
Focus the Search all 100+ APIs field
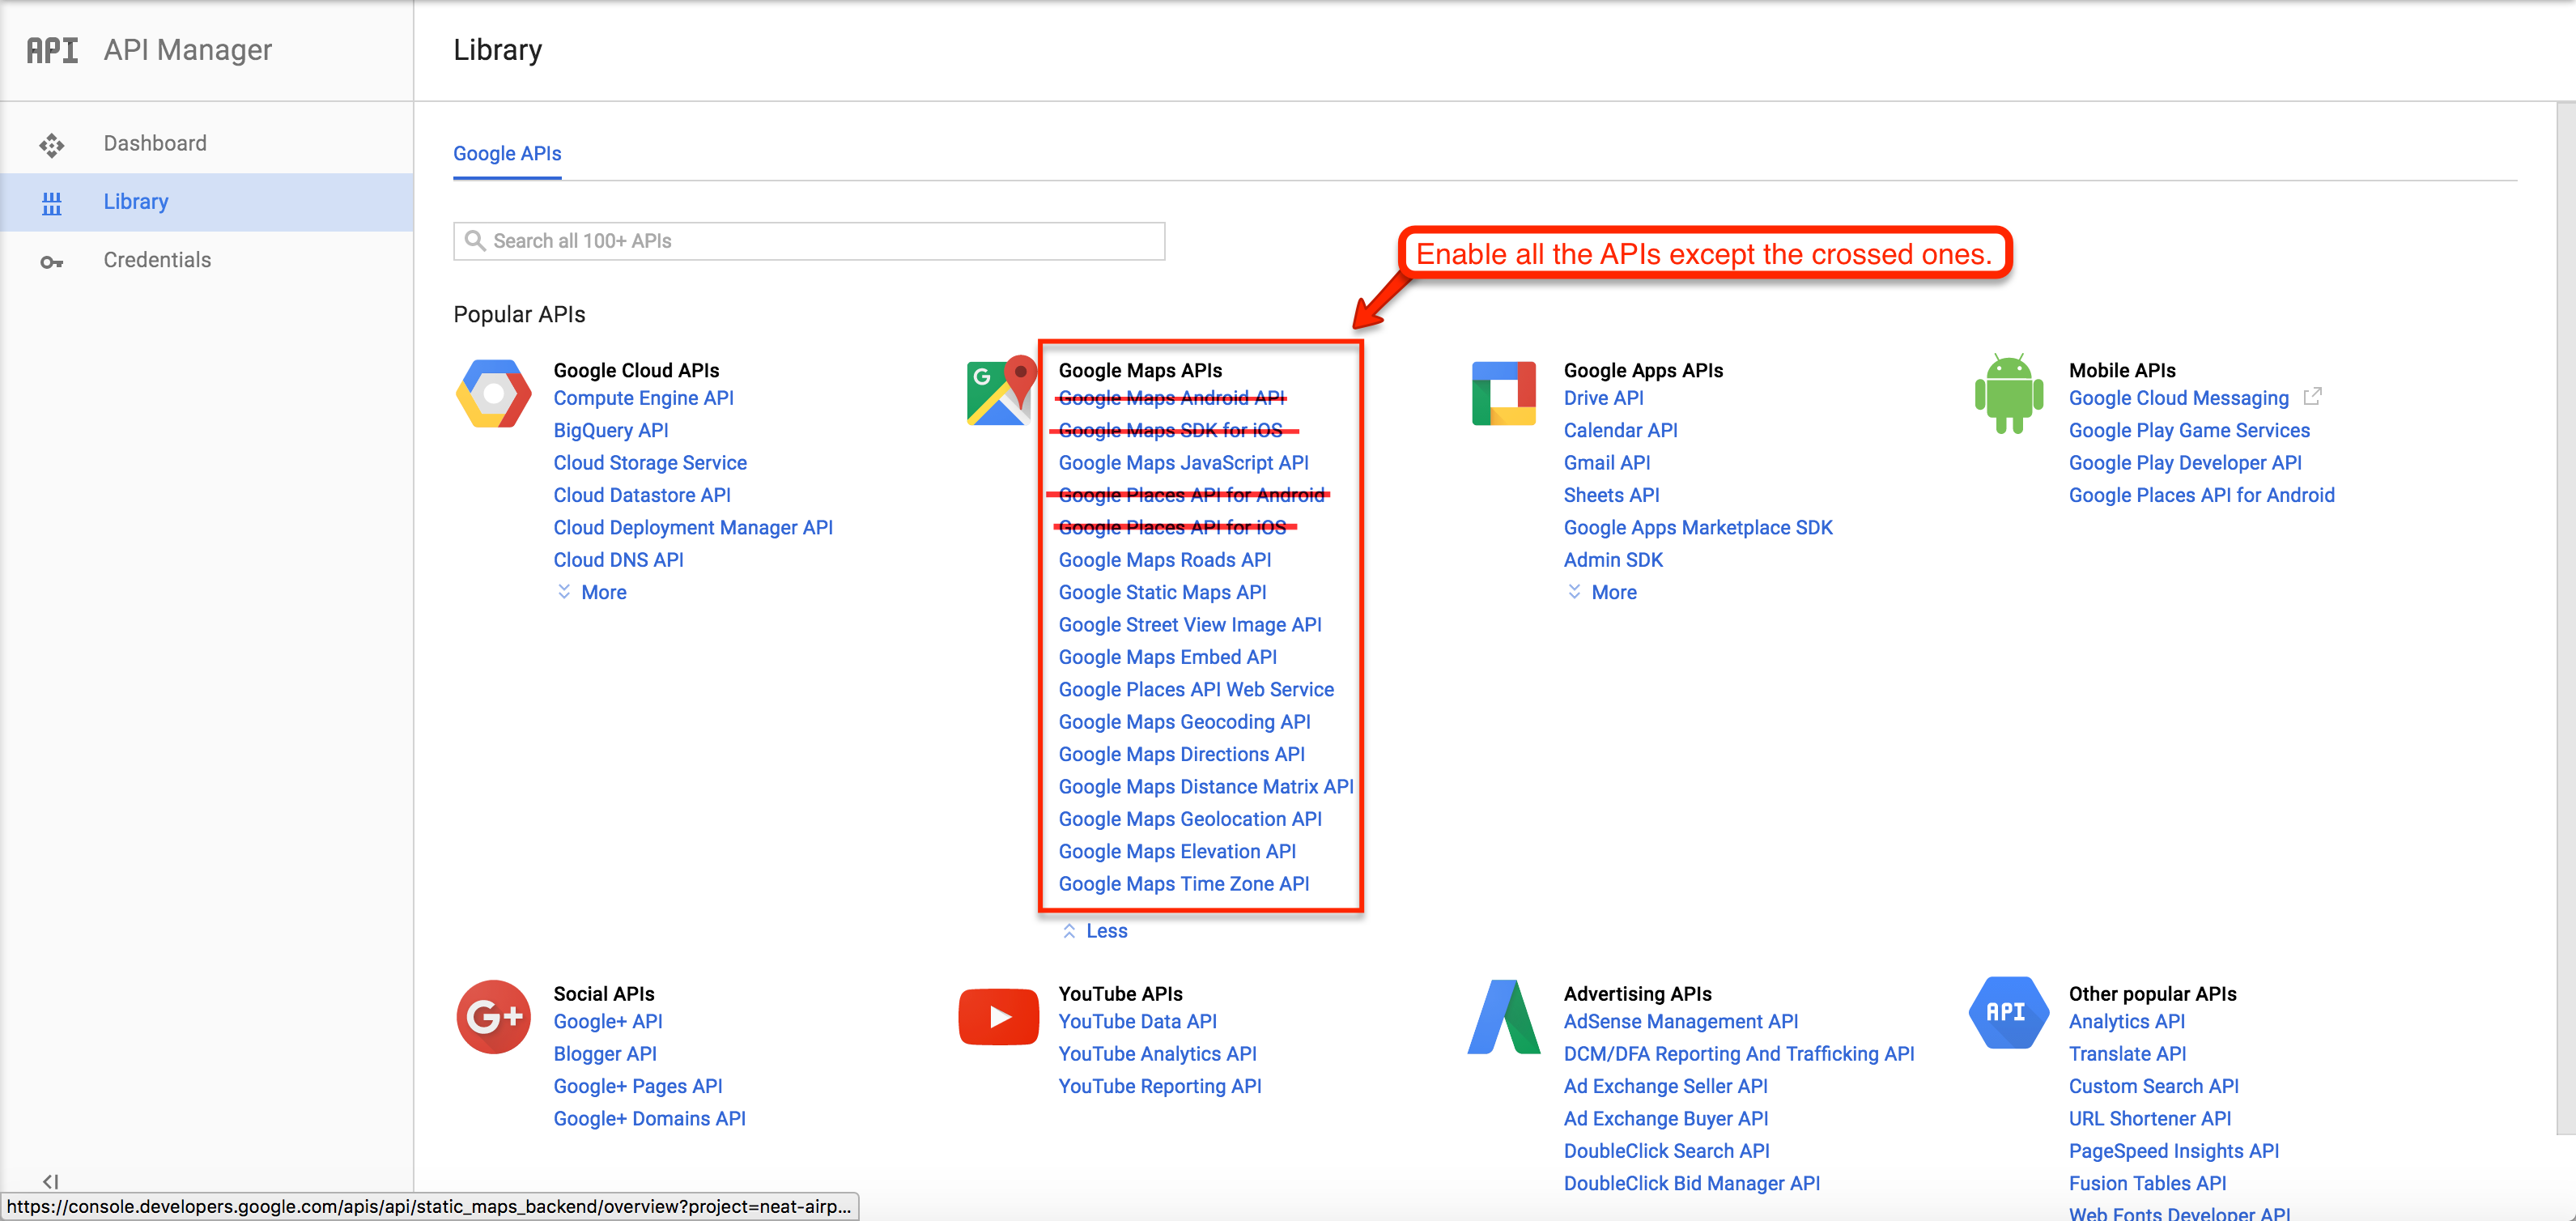tap(809, 241)
